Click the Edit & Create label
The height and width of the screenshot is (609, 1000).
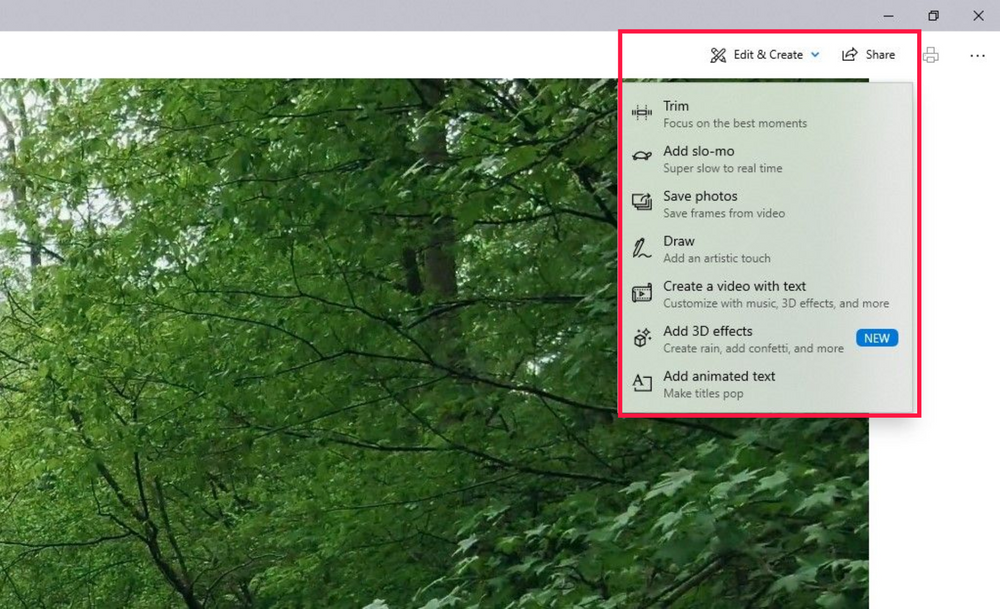pos(768,55)
